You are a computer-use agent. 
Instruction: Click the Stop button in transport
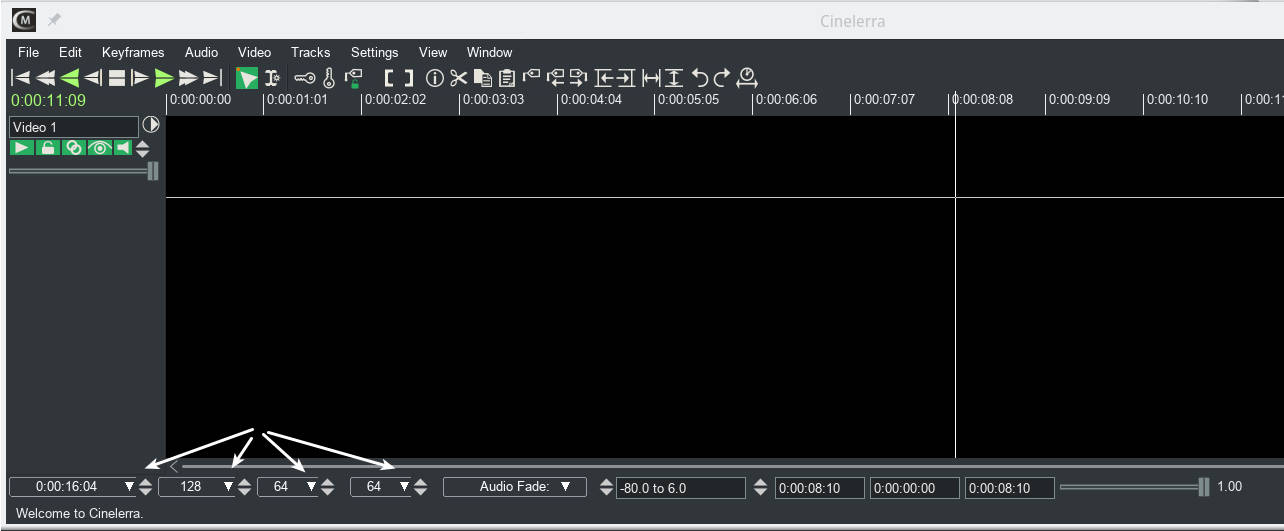[x=117, y=77]
